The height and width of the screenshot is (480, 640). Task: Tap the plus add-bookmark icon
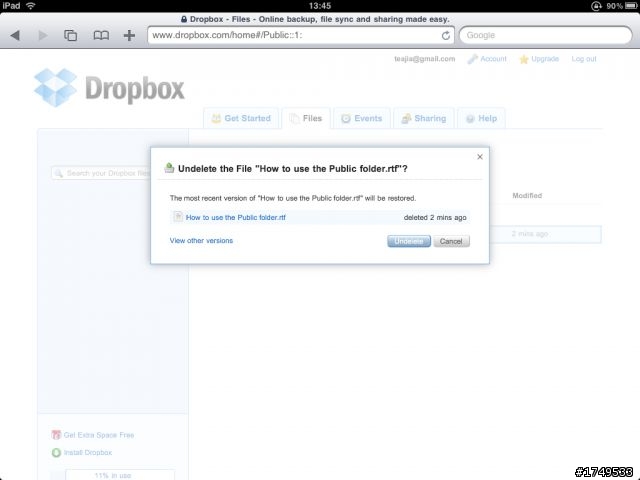(129, 36)
